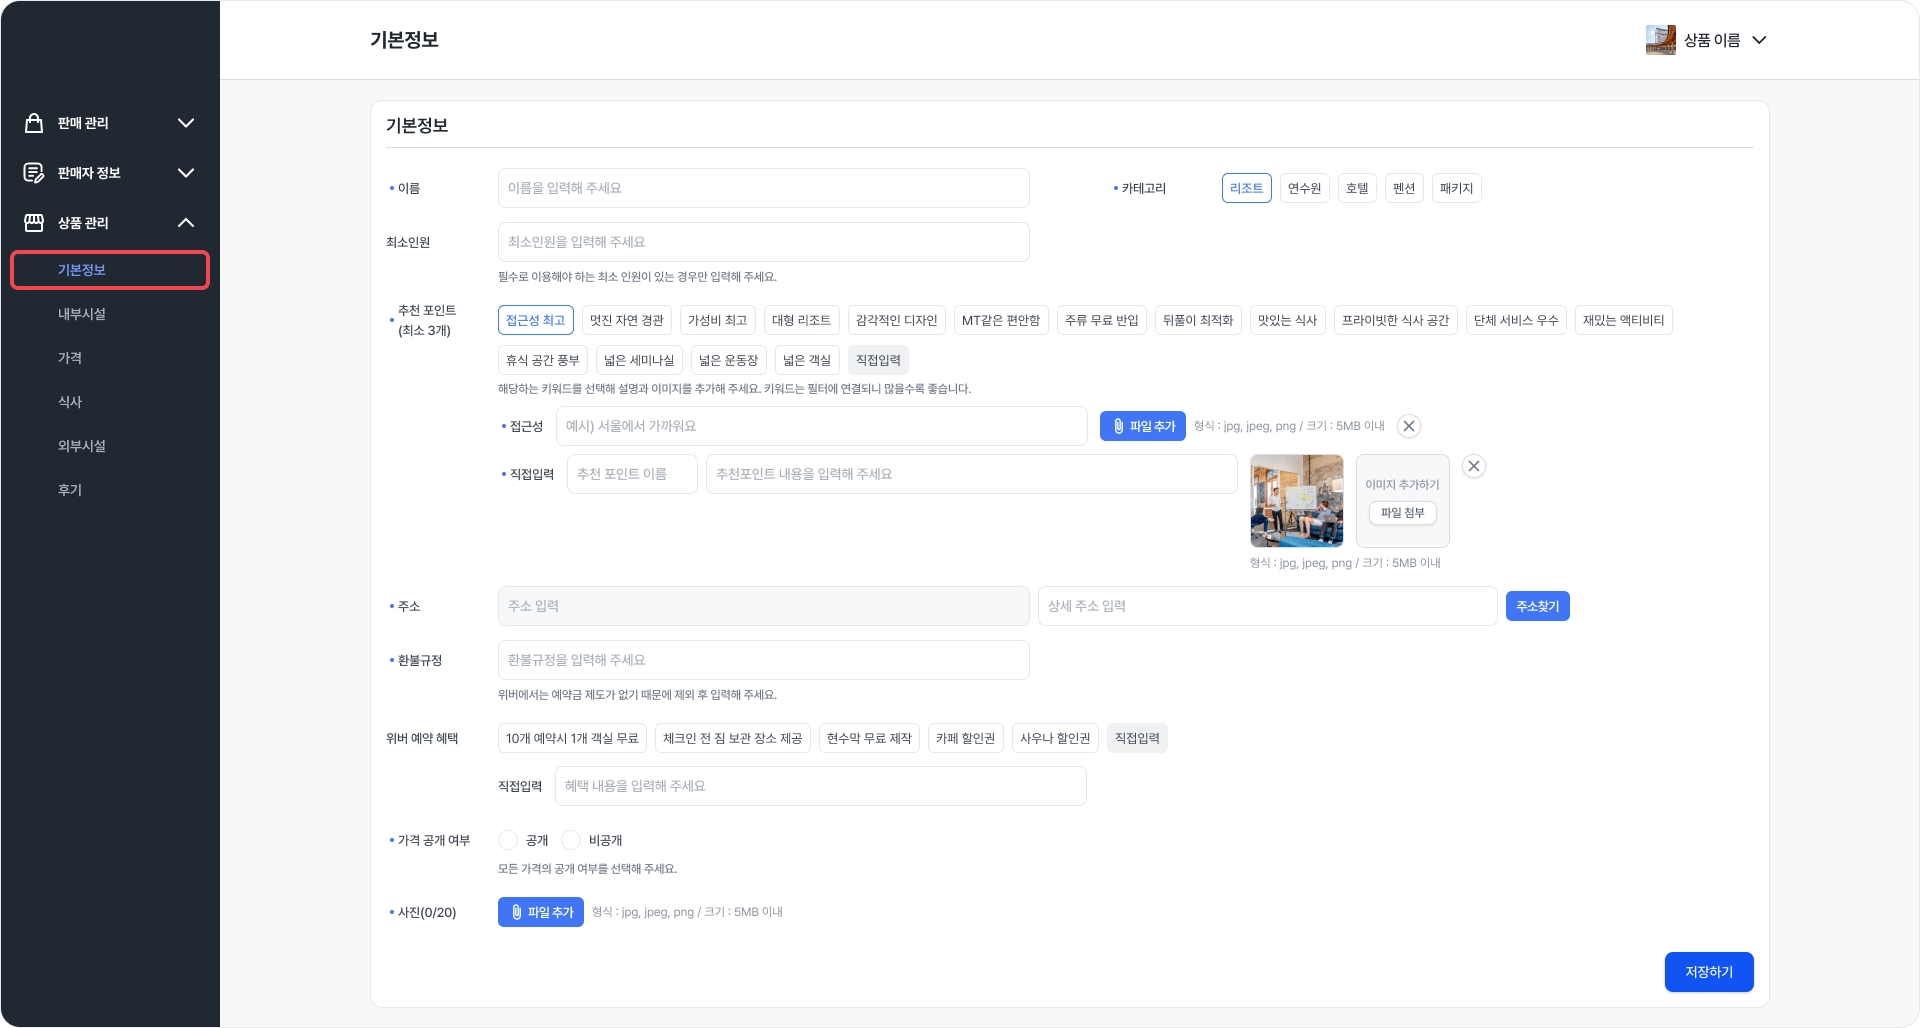
Task: Expand the 판매 관리 menu chevron
Action: (186, 123)
